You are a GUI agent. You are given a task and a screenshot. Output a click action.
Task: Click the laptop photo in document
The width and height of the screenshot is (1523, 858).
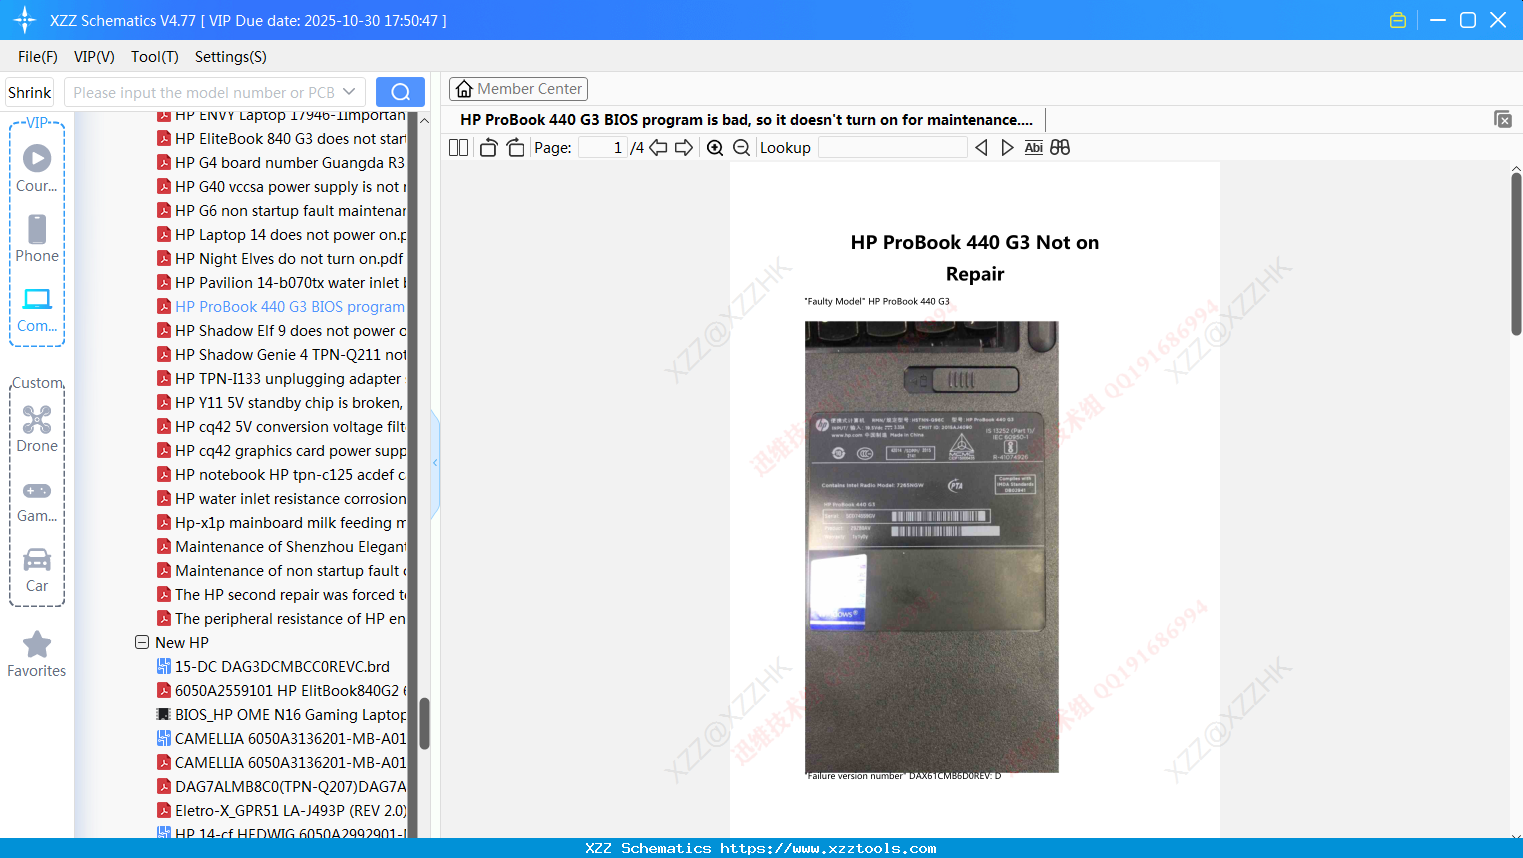coord(931,546)
